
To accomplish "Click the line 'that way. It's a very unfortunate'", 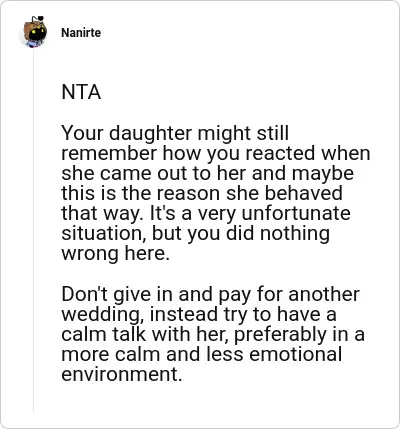I will pos(206,213).
